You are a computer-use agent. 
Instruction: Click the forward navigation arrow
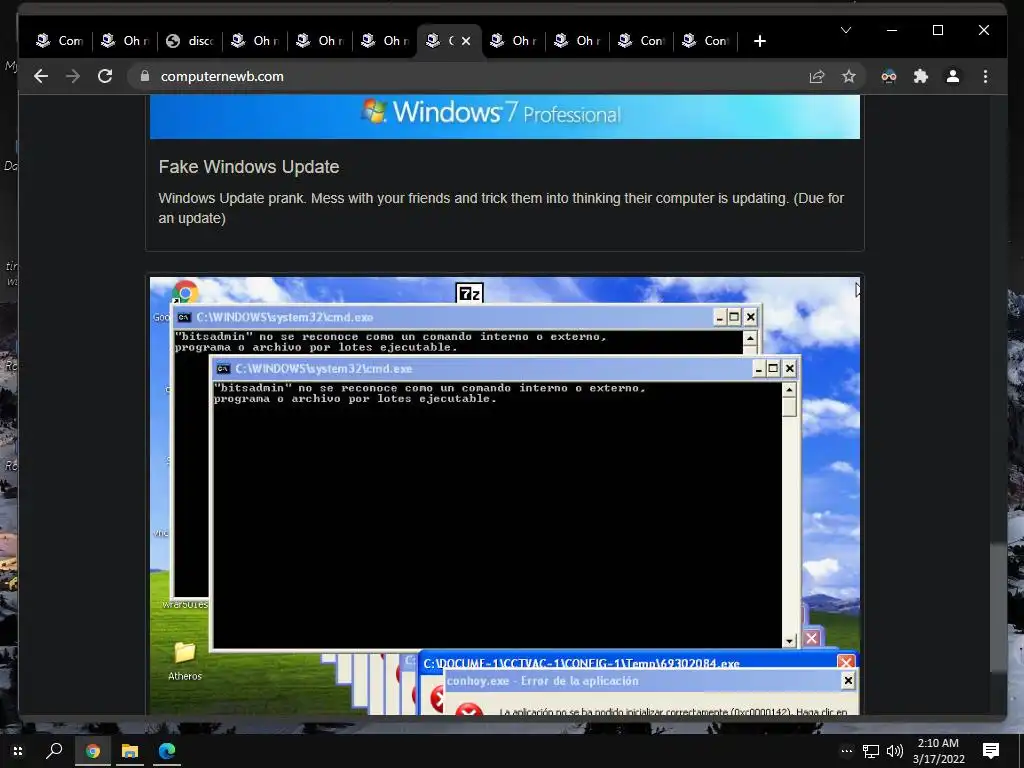[72, 76]
